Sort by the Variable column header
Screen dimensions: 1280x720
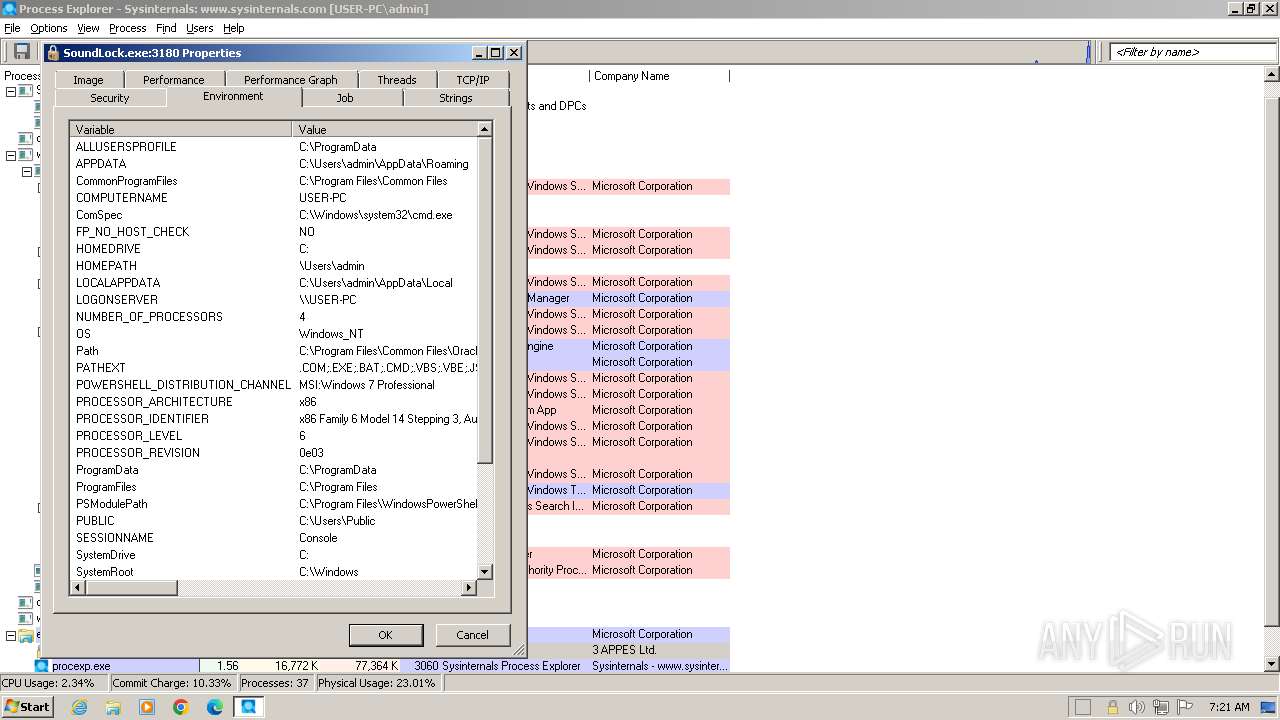point(181,129)
